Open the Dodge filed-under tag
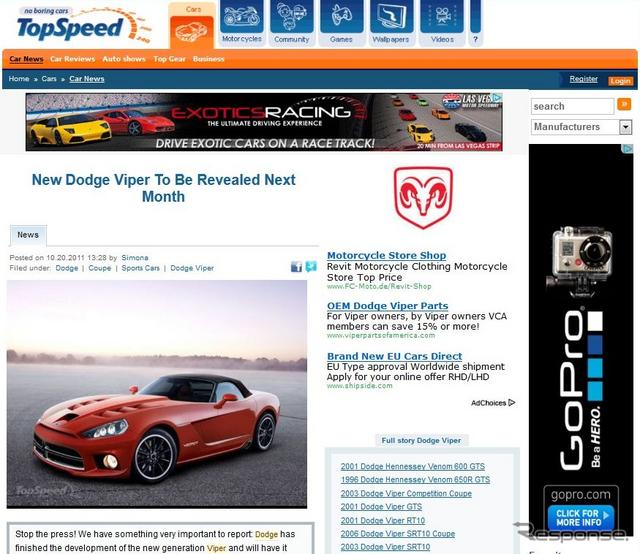 [x=67, y=268]
